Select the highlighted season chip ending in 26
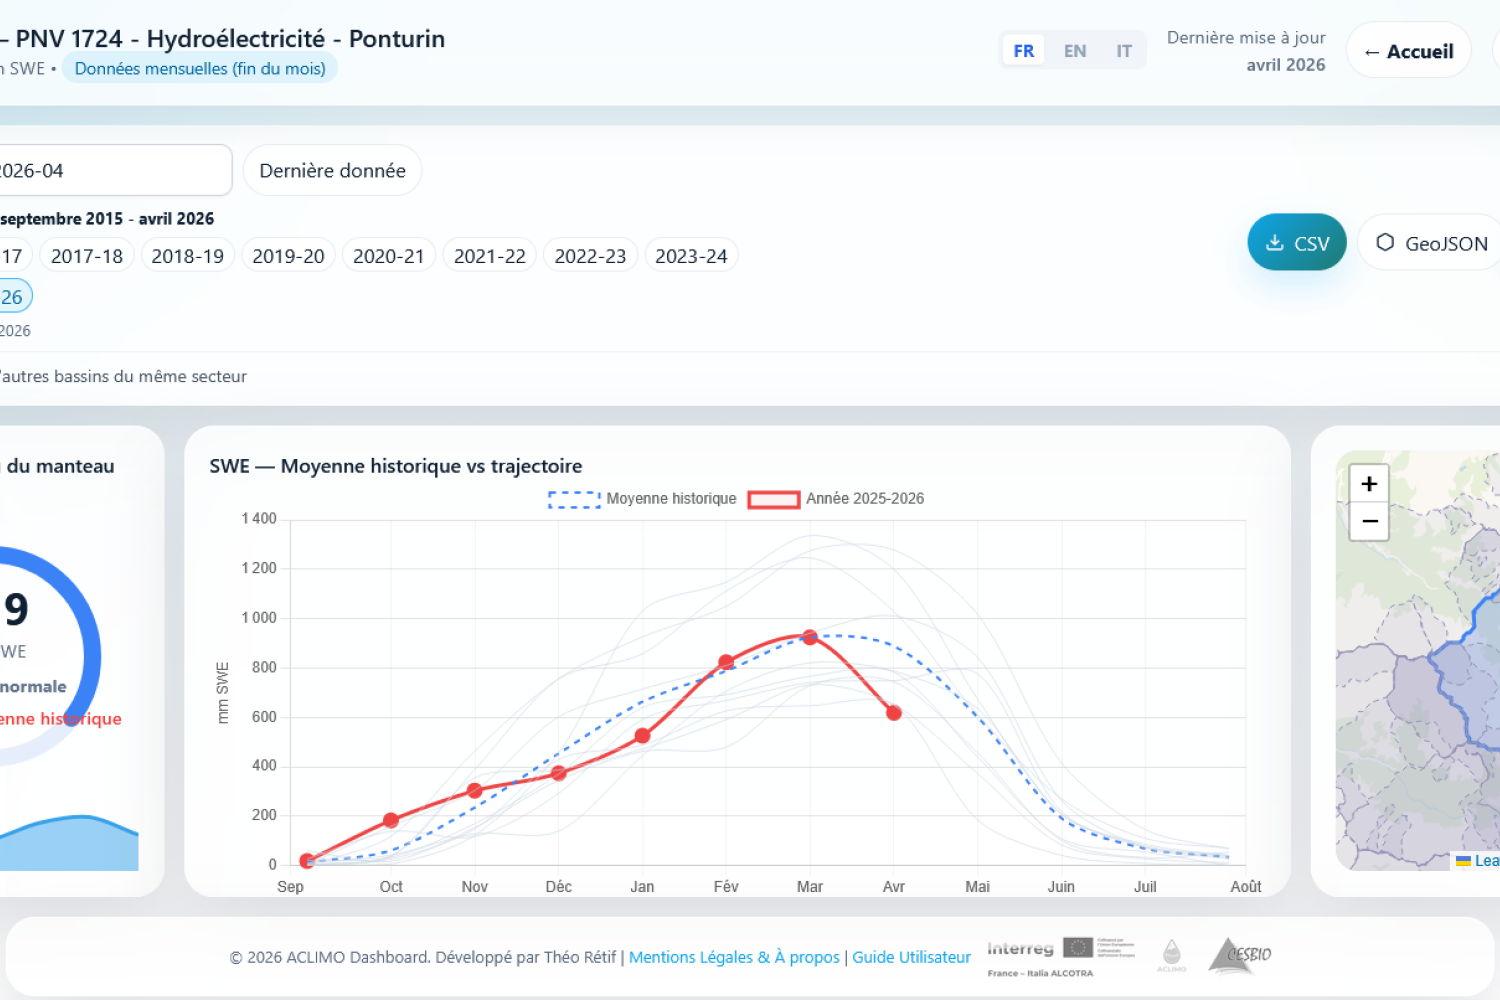1500x1000 pixels. 14,296
